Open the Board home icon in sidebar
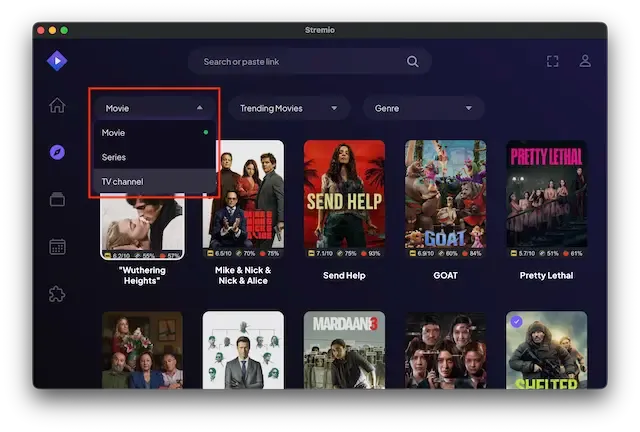Viewport: 640px width, 432px height. click(57, 105)
